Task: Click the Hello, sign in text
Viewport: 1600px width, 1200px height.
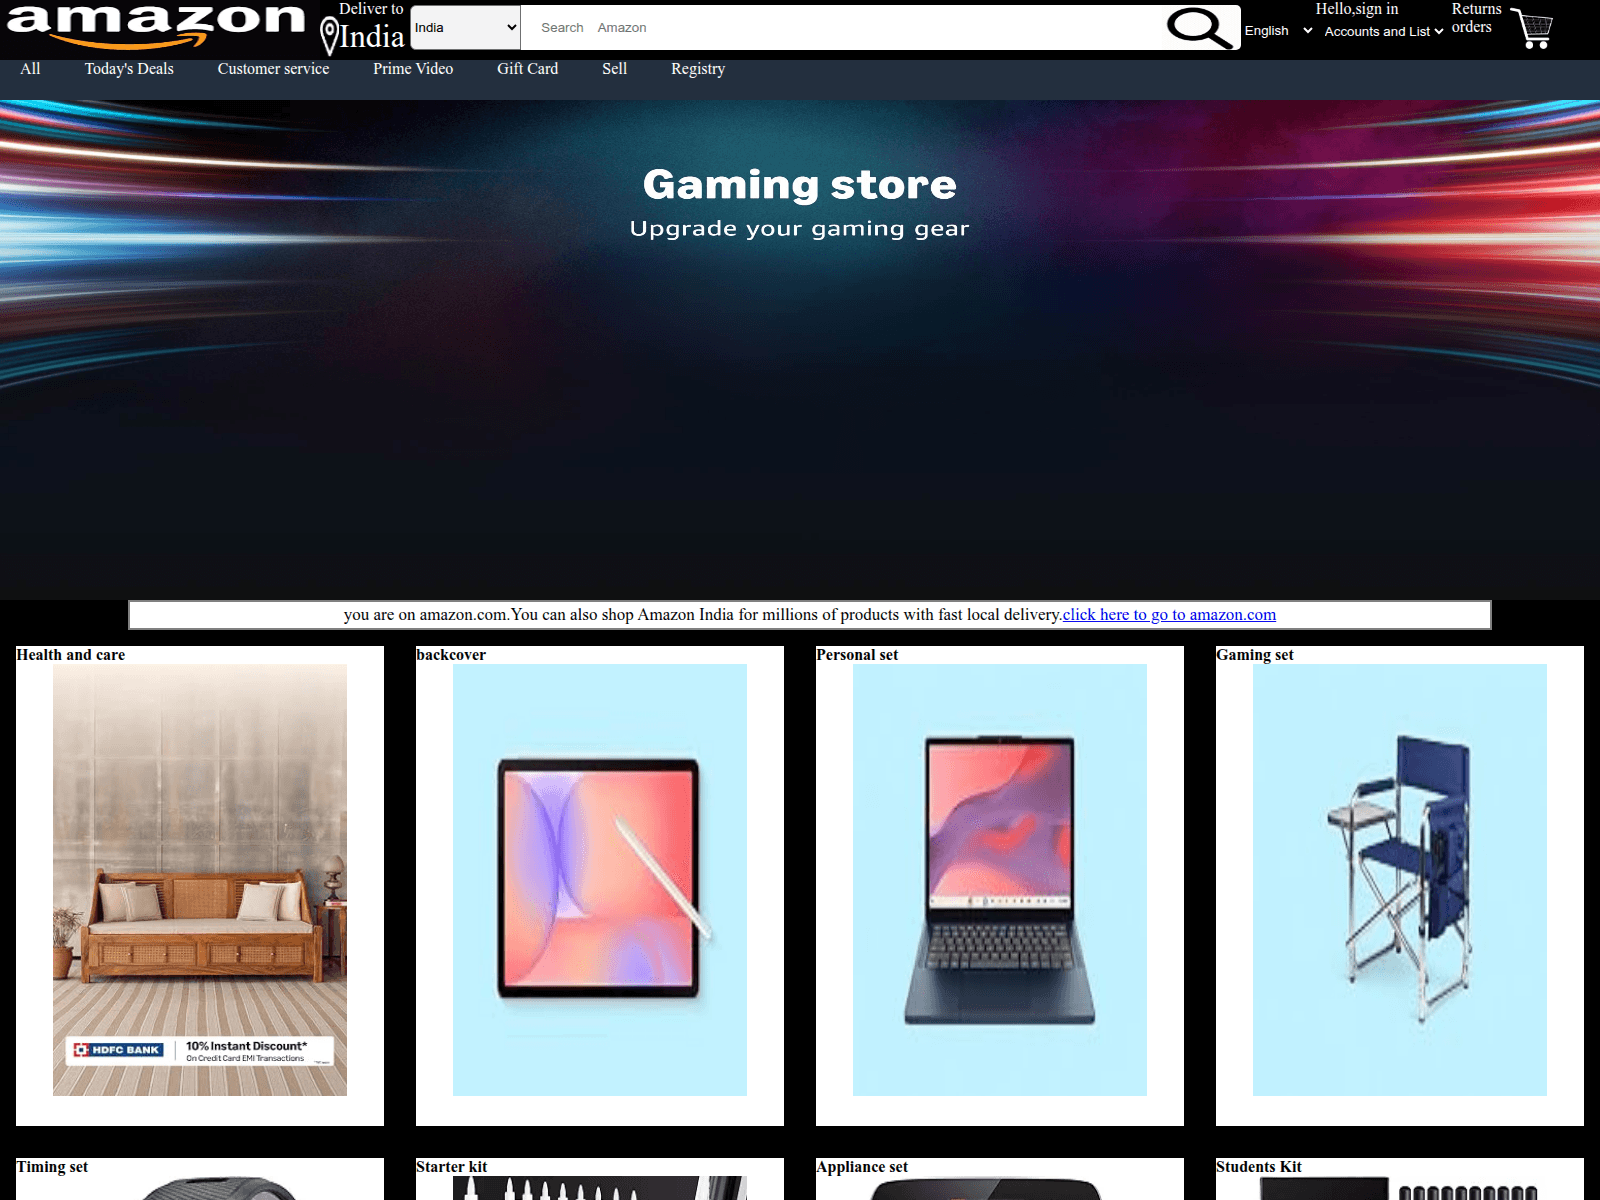Action: click(x=1356, y=9)
